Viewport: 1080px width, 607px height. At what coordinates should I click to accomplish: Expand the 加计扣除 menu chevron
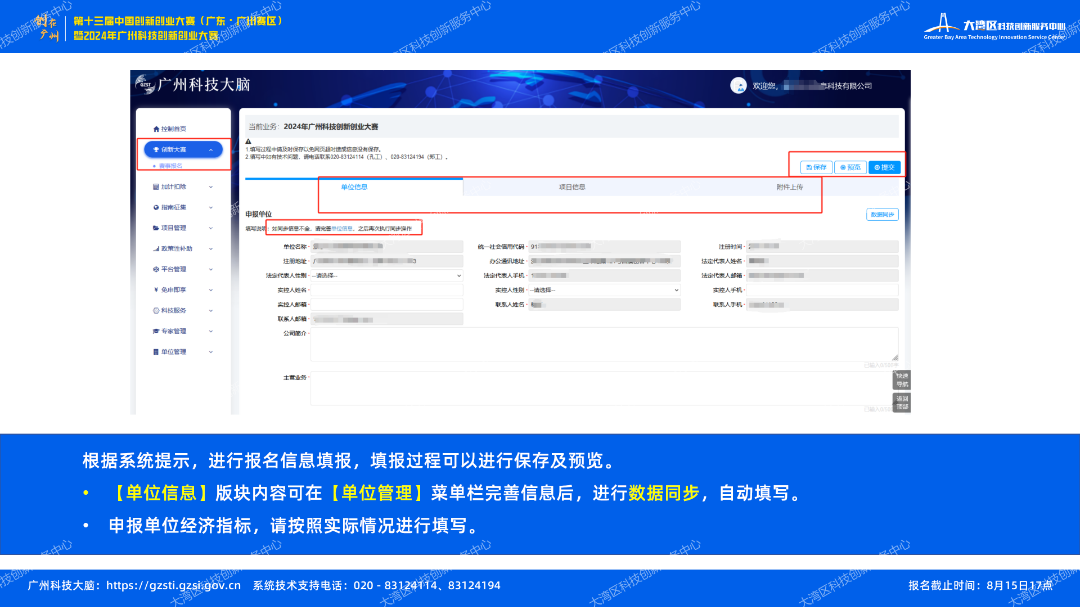click(x=211, y=187)
